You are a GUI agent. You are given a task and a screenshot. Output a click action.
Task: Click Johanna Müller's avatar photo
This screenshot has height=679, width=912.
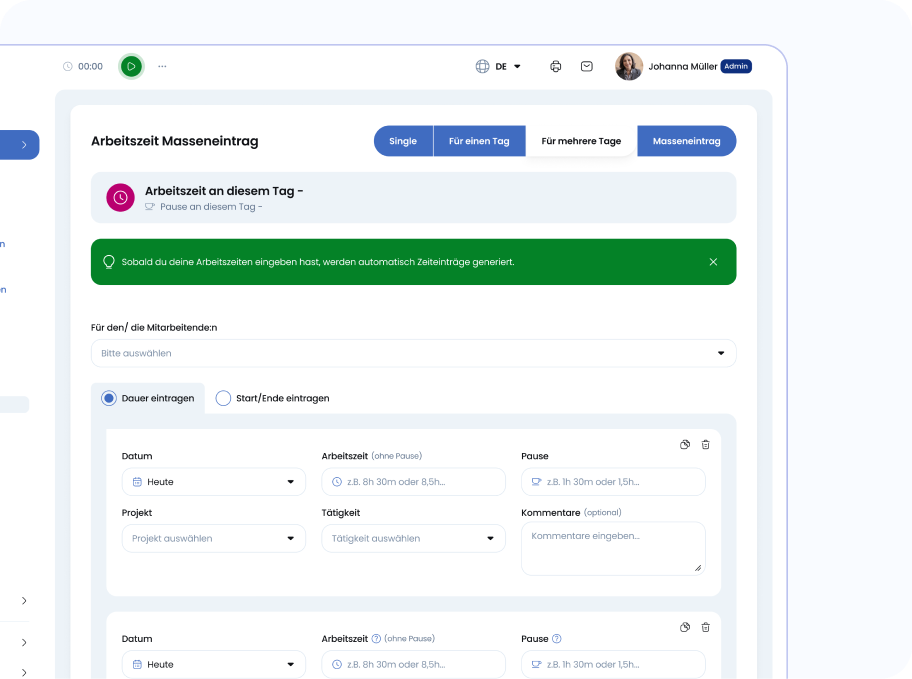629,66
